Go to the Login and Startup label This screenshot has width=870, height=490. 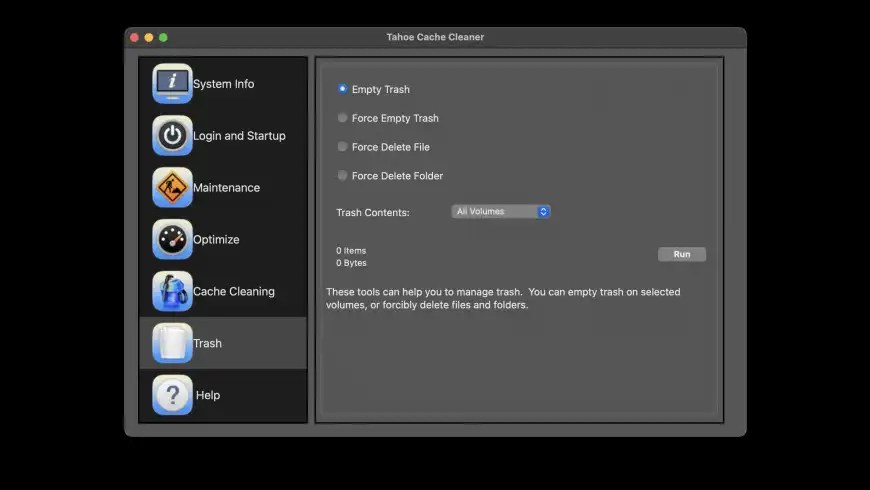click(239, 136)
